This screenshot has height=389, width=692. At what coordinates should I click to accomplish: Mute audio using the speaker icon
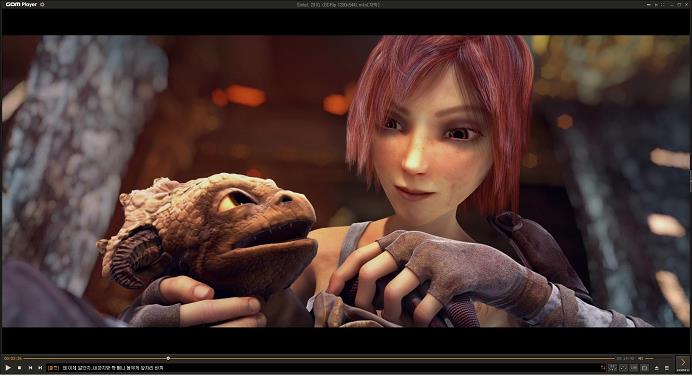click(x=640, y=358)
